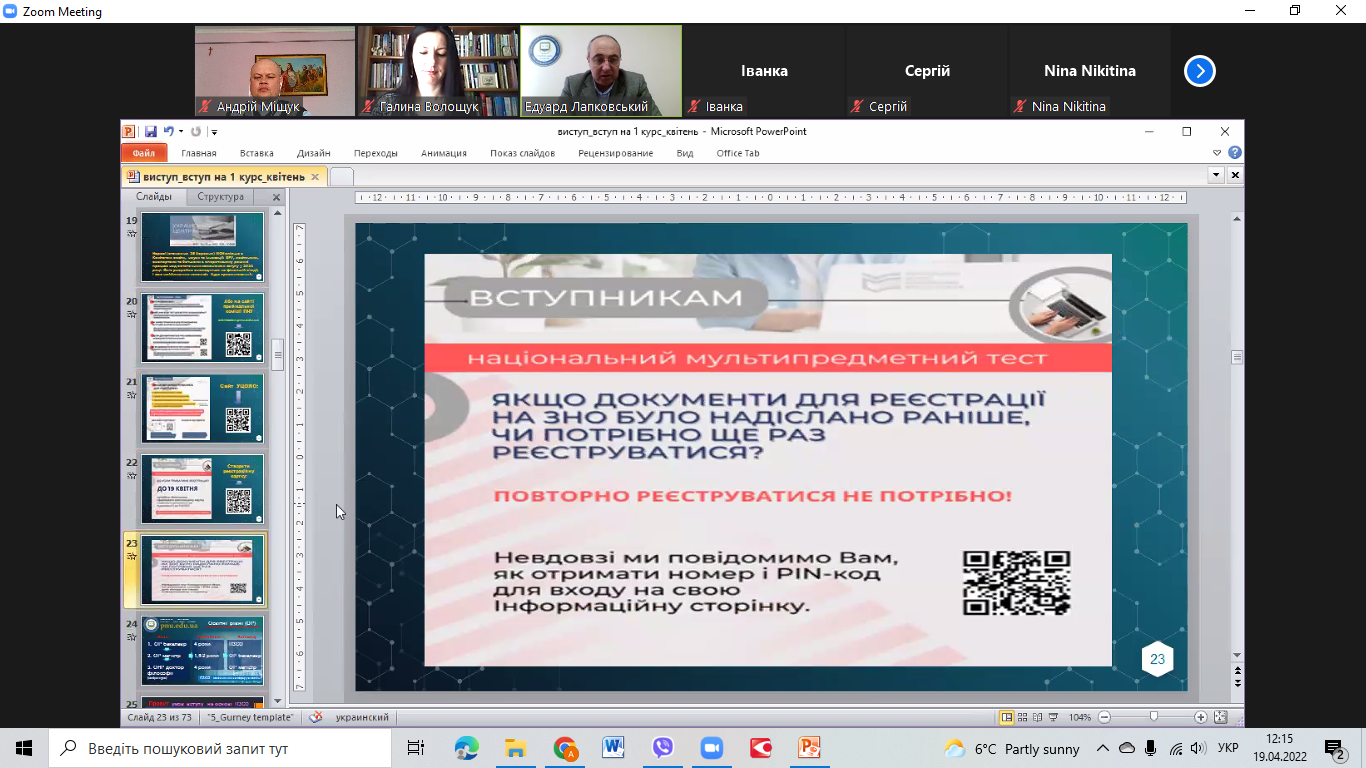Switch to the Структура pane tab
Image resolution: width=1366 pixels, height=768 pixels.
click(220, 197)
